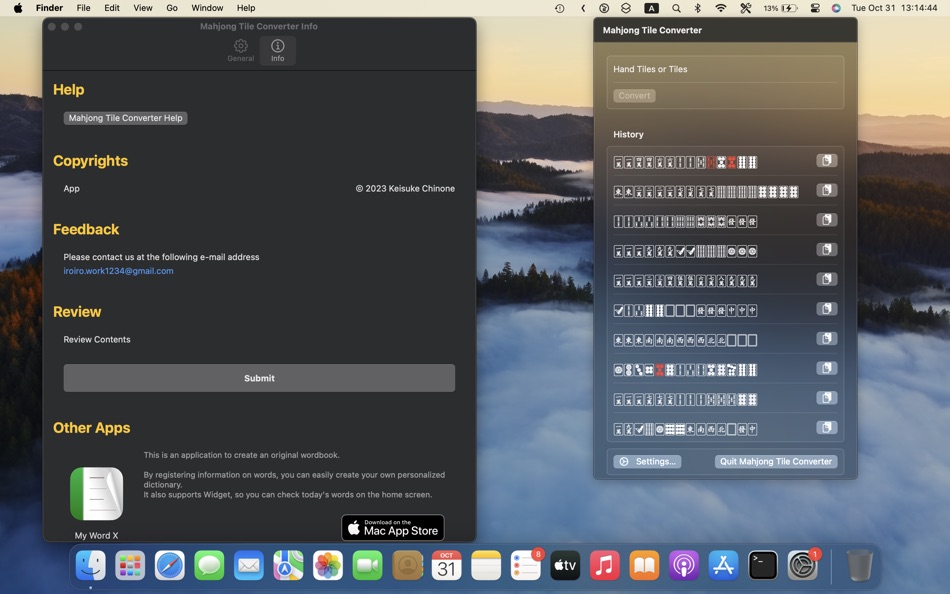The width and height of the screenshot is (950, 594).
Task: Copy the eighth history tile entry
Action: point(826,369)
